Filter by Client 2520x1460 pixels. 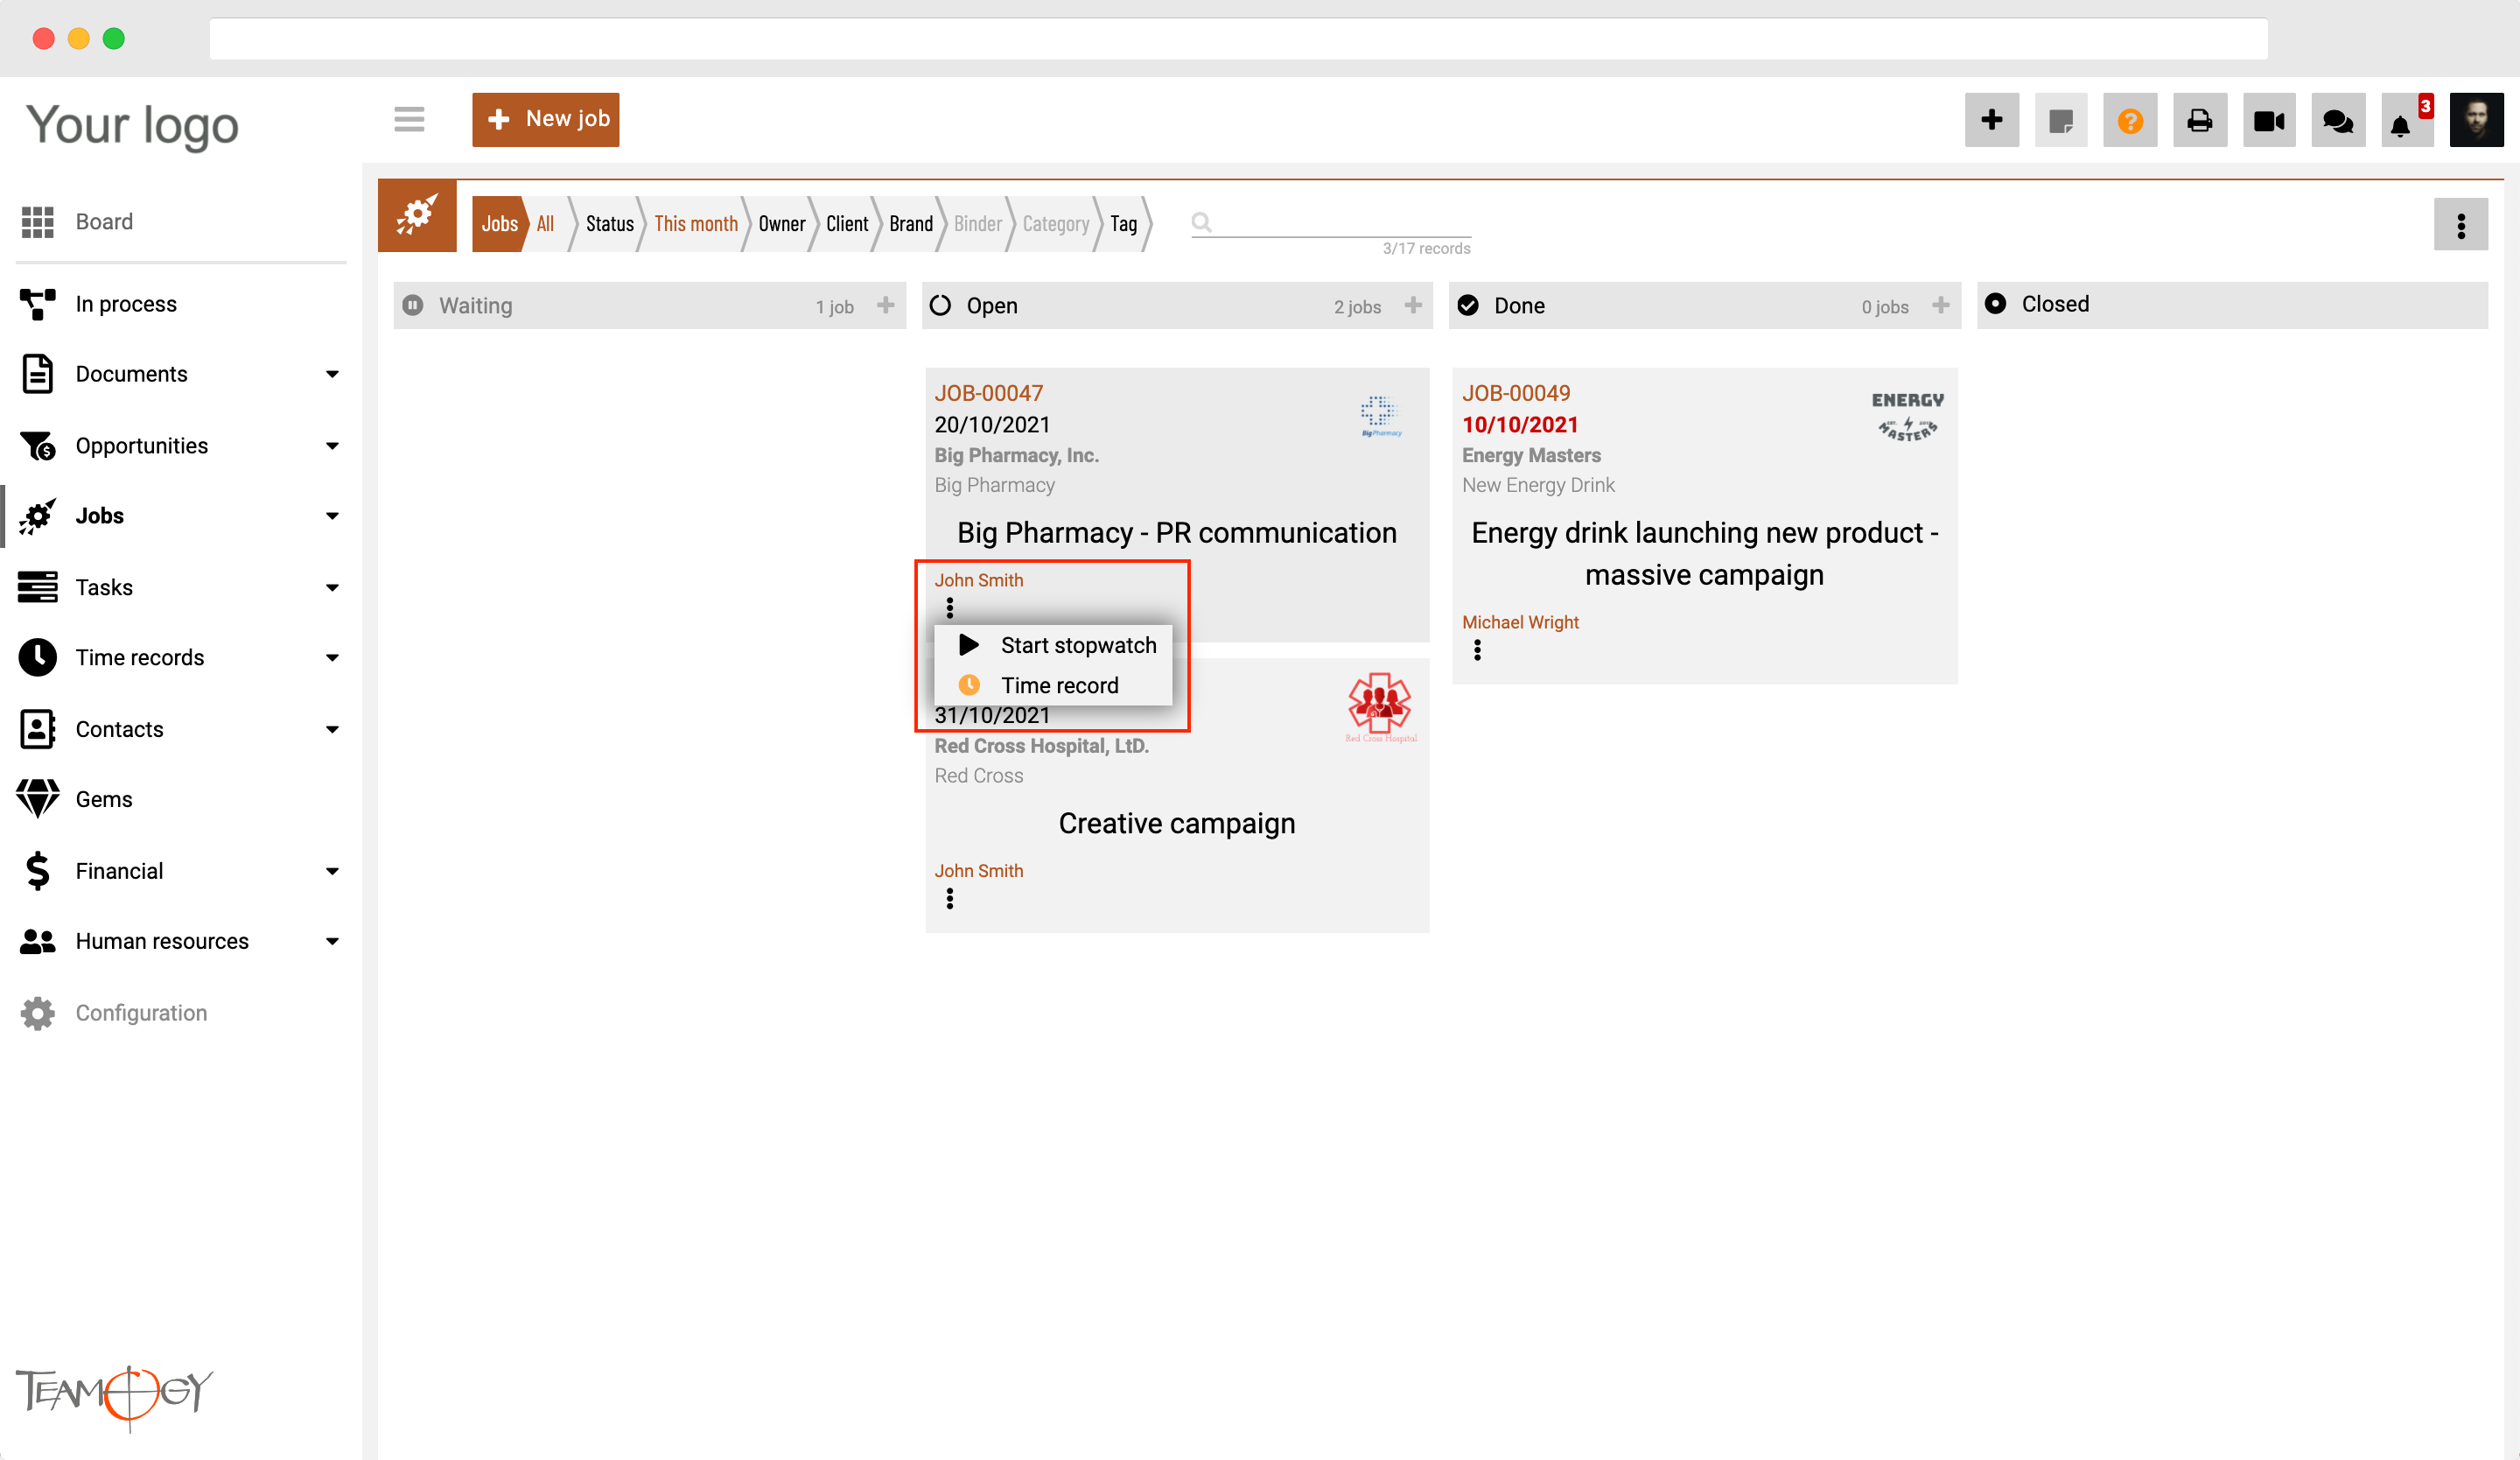pyautogui.click(x=847, y=224)
